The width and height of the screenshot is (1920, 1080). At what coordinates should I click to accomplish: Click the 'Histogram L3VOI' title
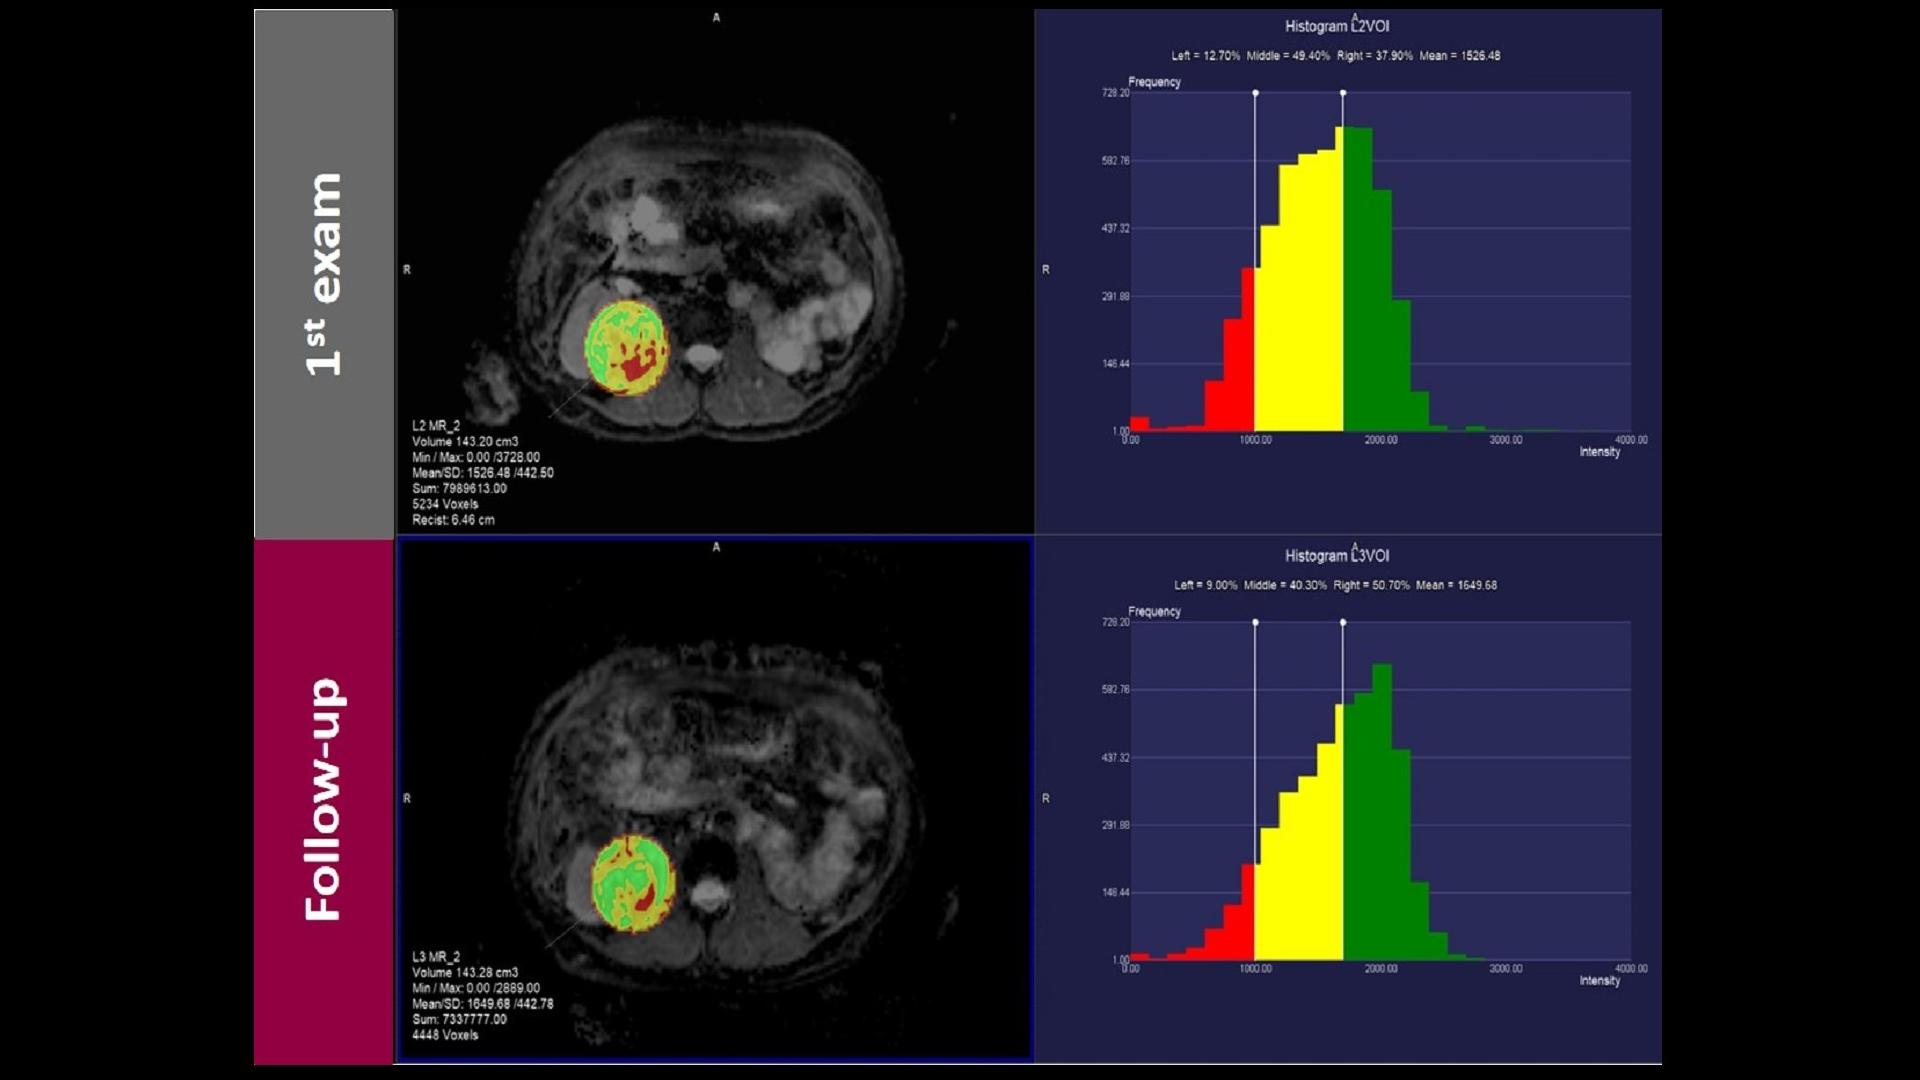tap(1336, 555)
